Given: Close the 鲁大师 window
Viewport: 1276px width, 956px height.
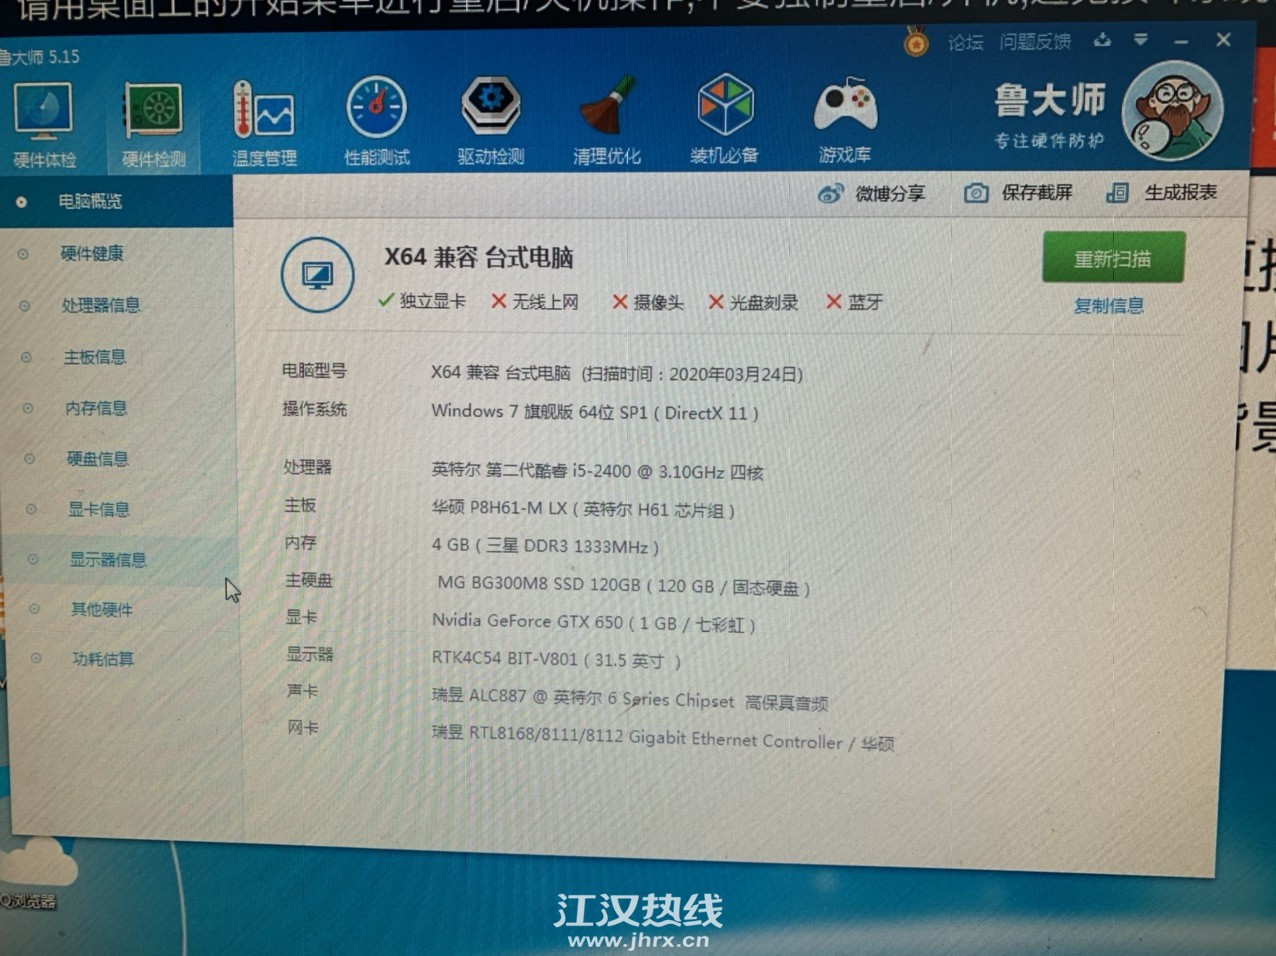Looking at the screenshot, I should pos(1223,40).
